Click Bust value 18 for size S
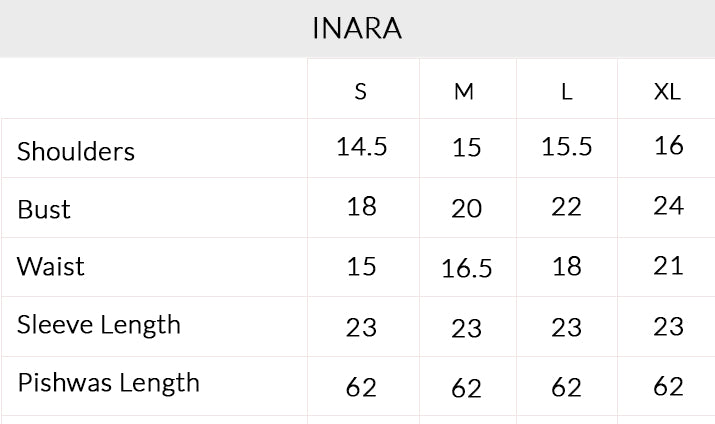The height and width of the screenshot is (424, 715). [x=362, y=207]
